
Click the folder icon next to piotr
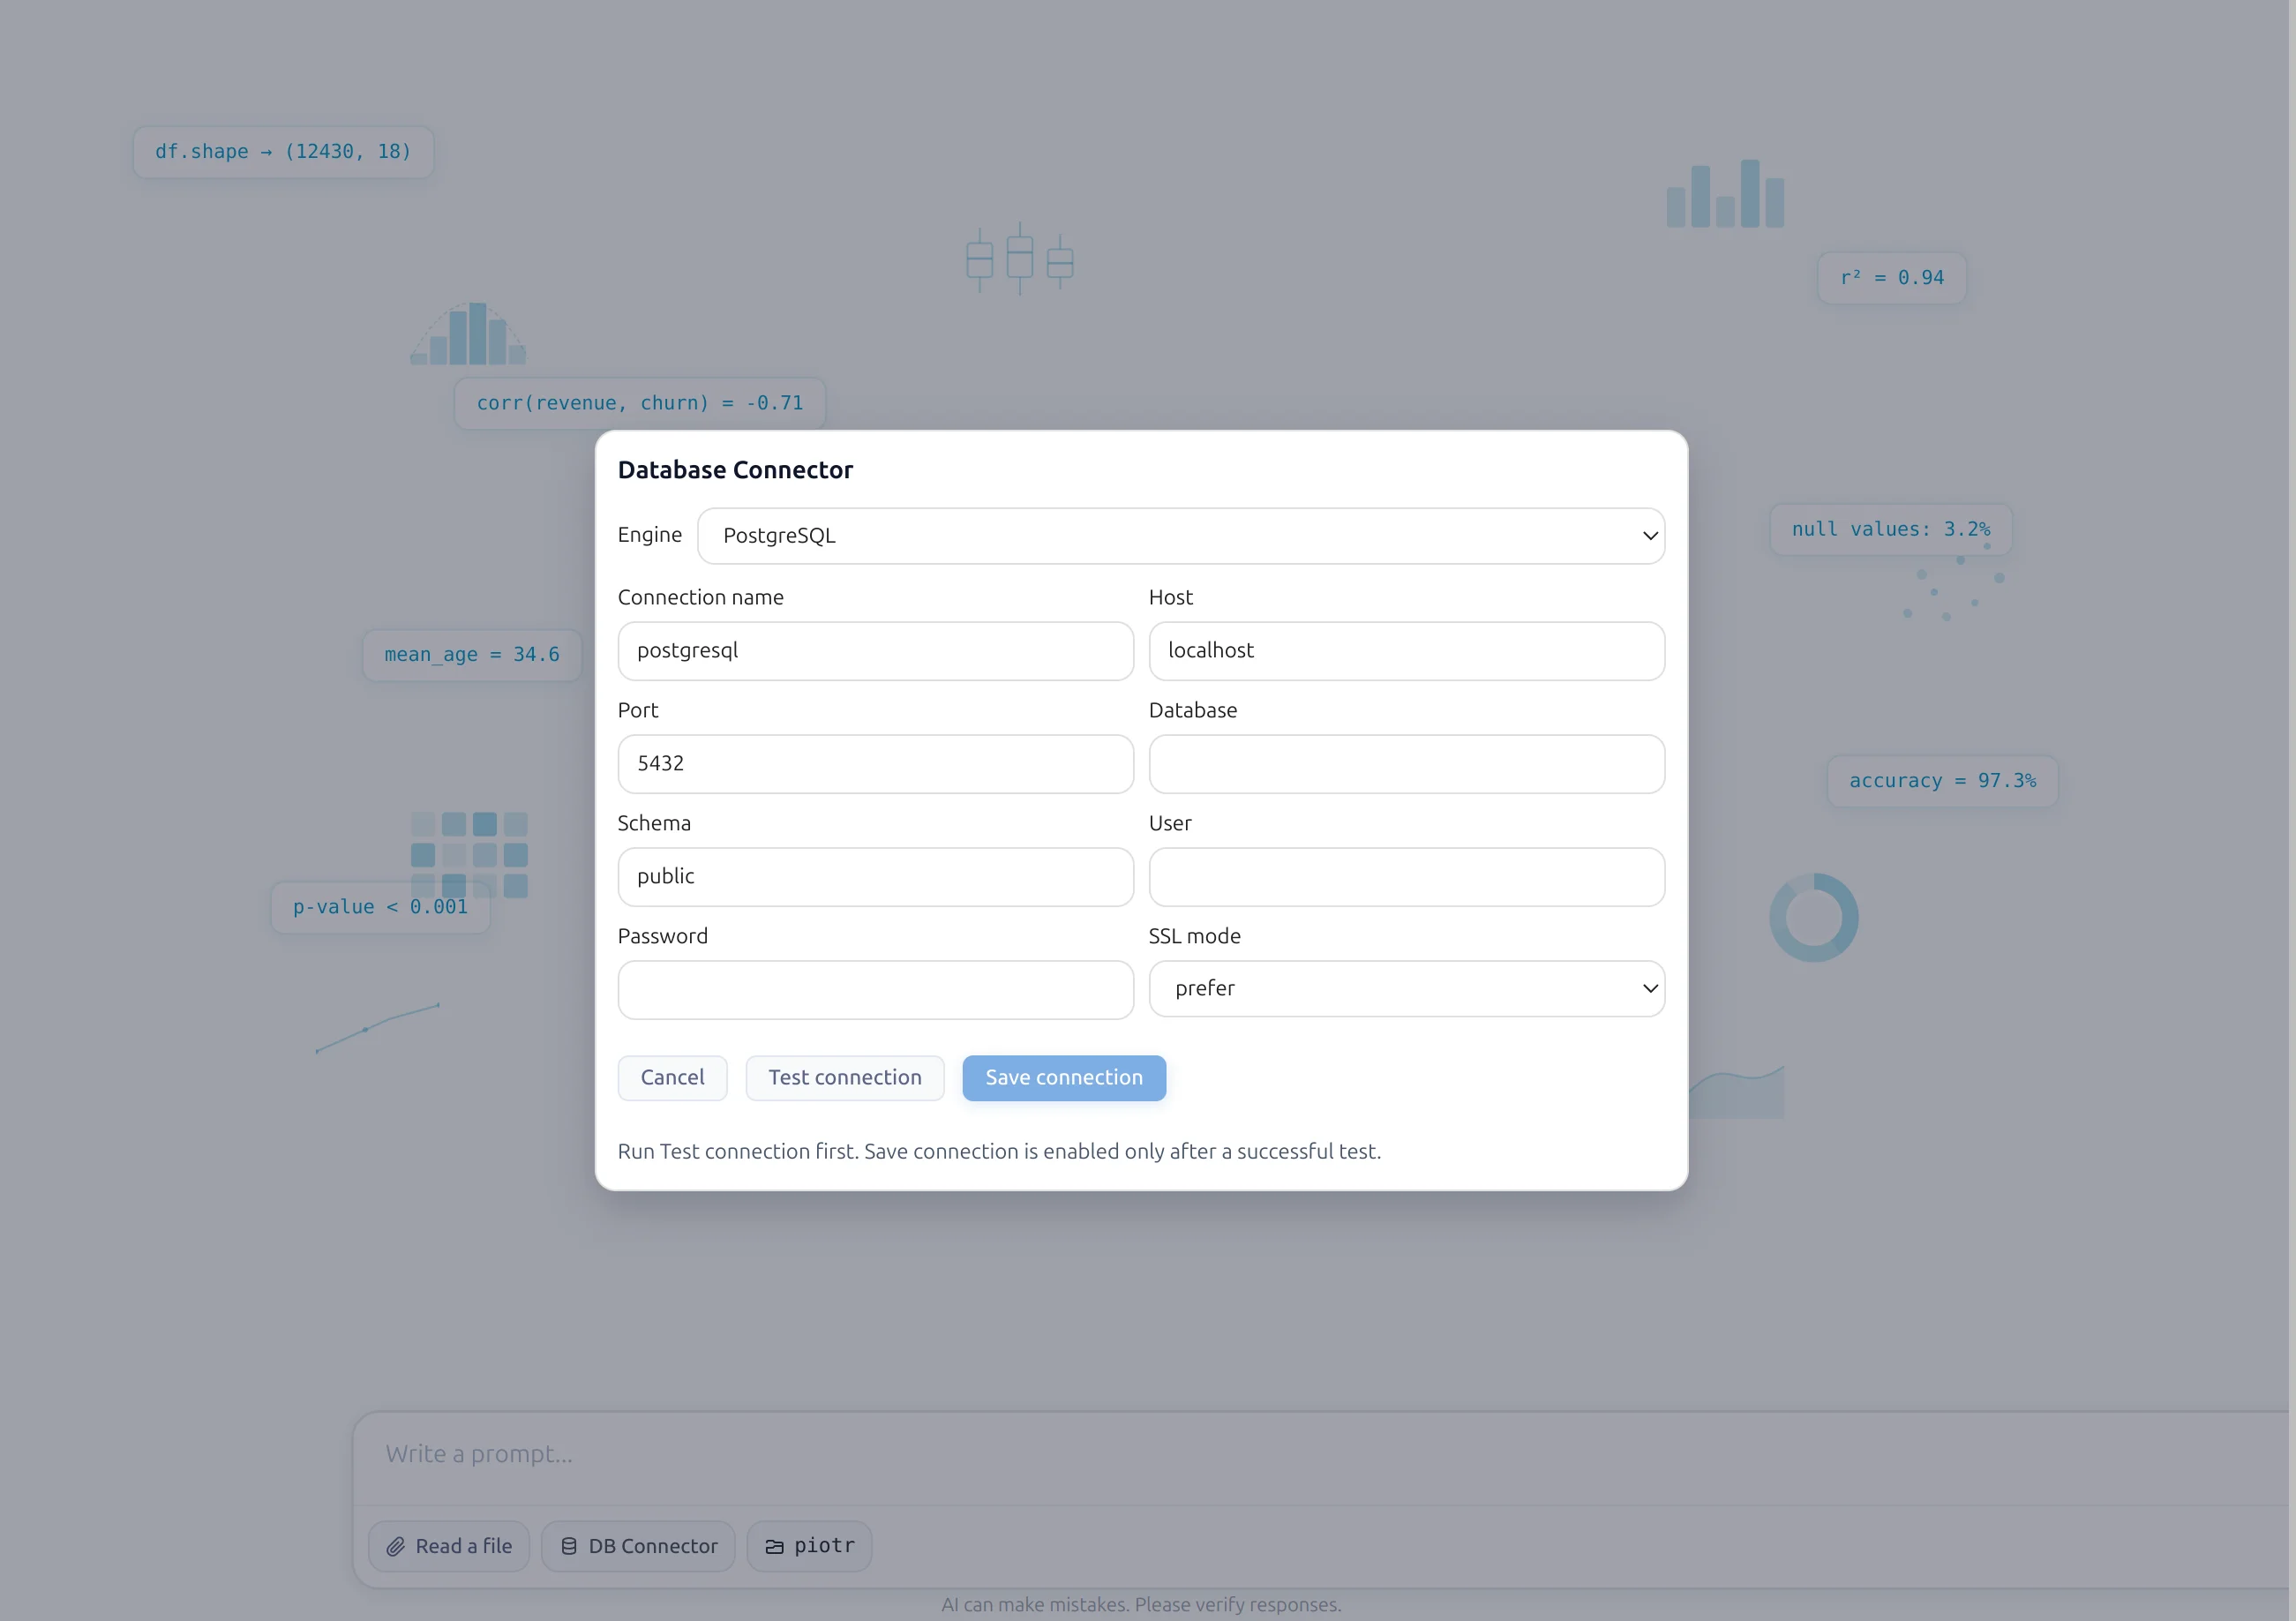click(775, 1545)
